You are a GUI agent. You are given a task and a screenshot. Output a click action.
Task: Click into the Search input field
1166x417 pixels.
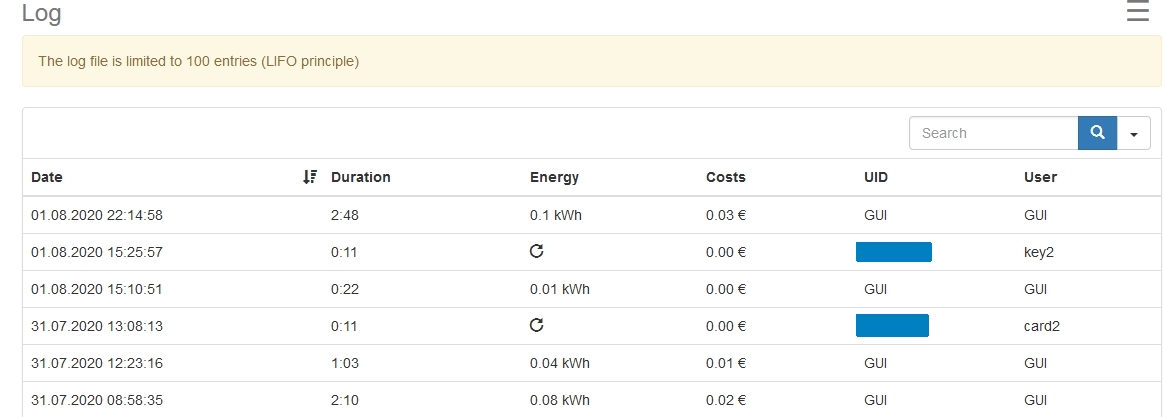(993, 133)
